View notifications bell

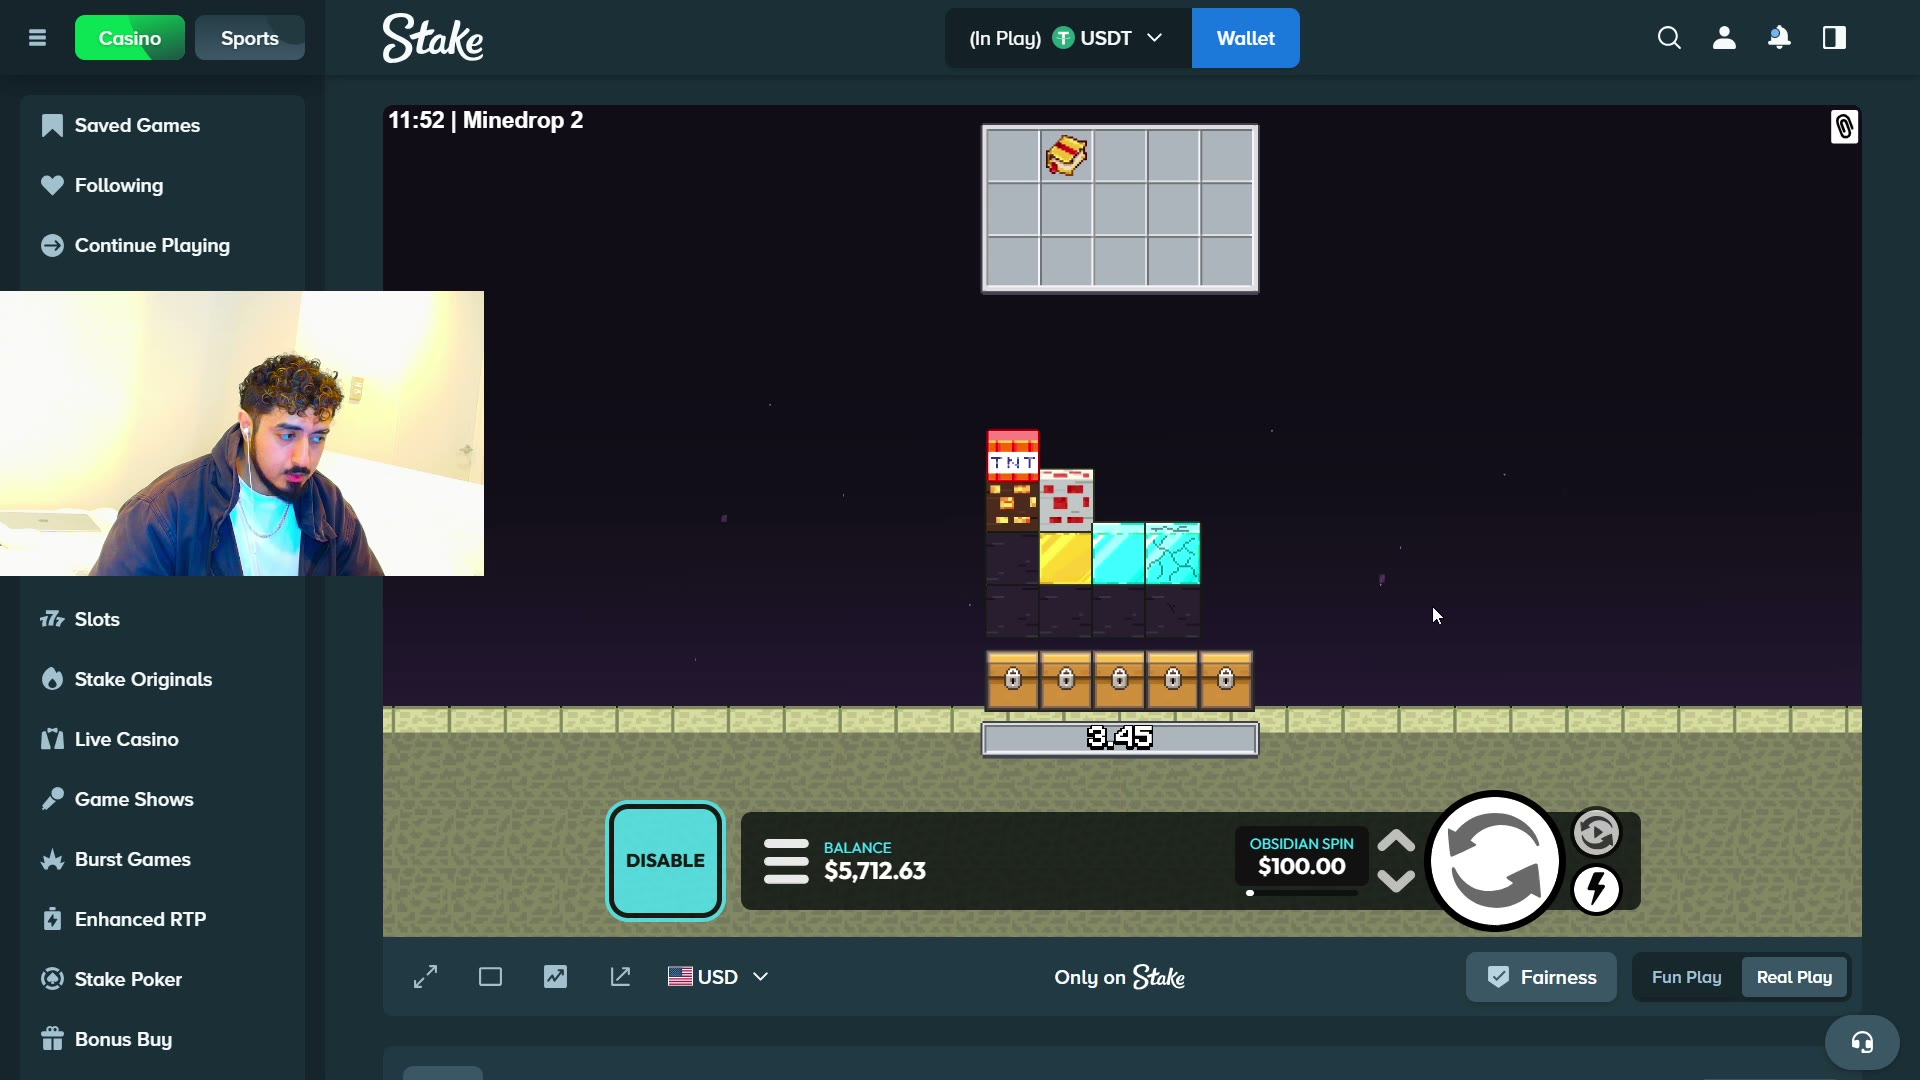point(1779,38)
